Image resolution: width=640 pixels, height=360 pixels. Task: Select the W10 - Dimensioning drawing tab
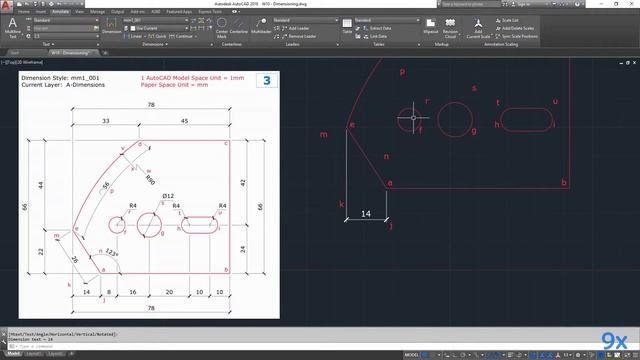coord(73,53)
